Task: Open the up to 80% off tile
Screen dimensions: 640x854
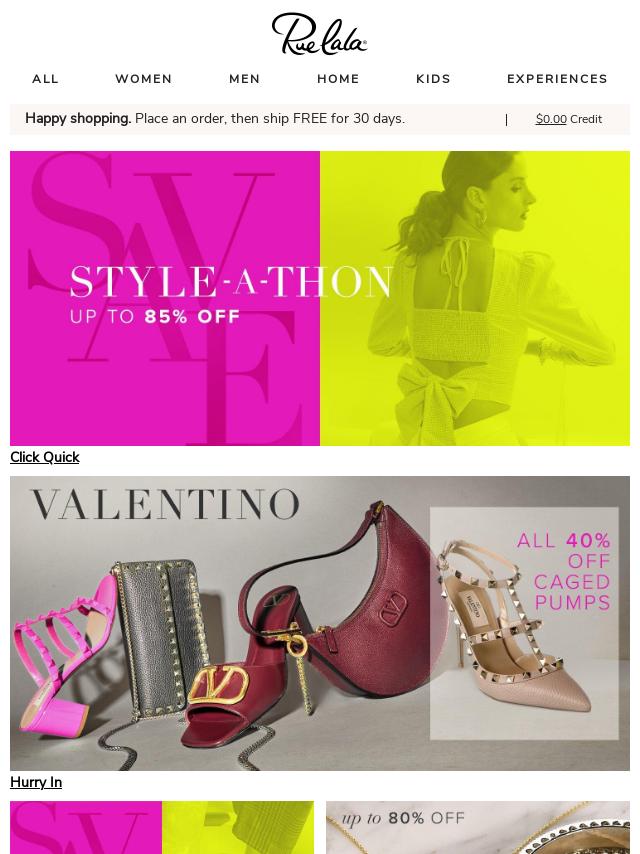Action: 478,827
